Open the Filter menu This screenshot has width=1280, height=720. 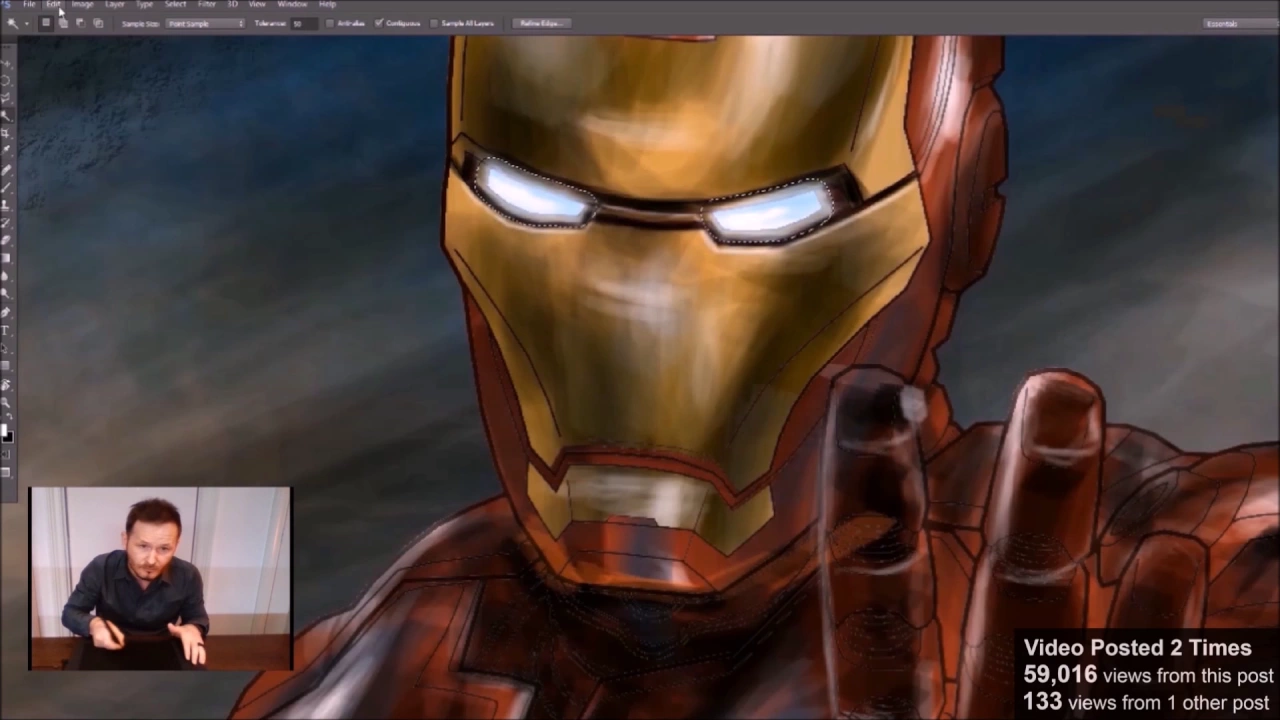[x=207, y=4]
